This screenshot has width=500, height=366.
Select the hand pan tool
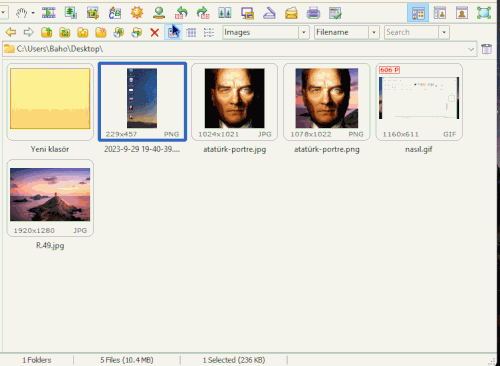click(x=22, y=13)
